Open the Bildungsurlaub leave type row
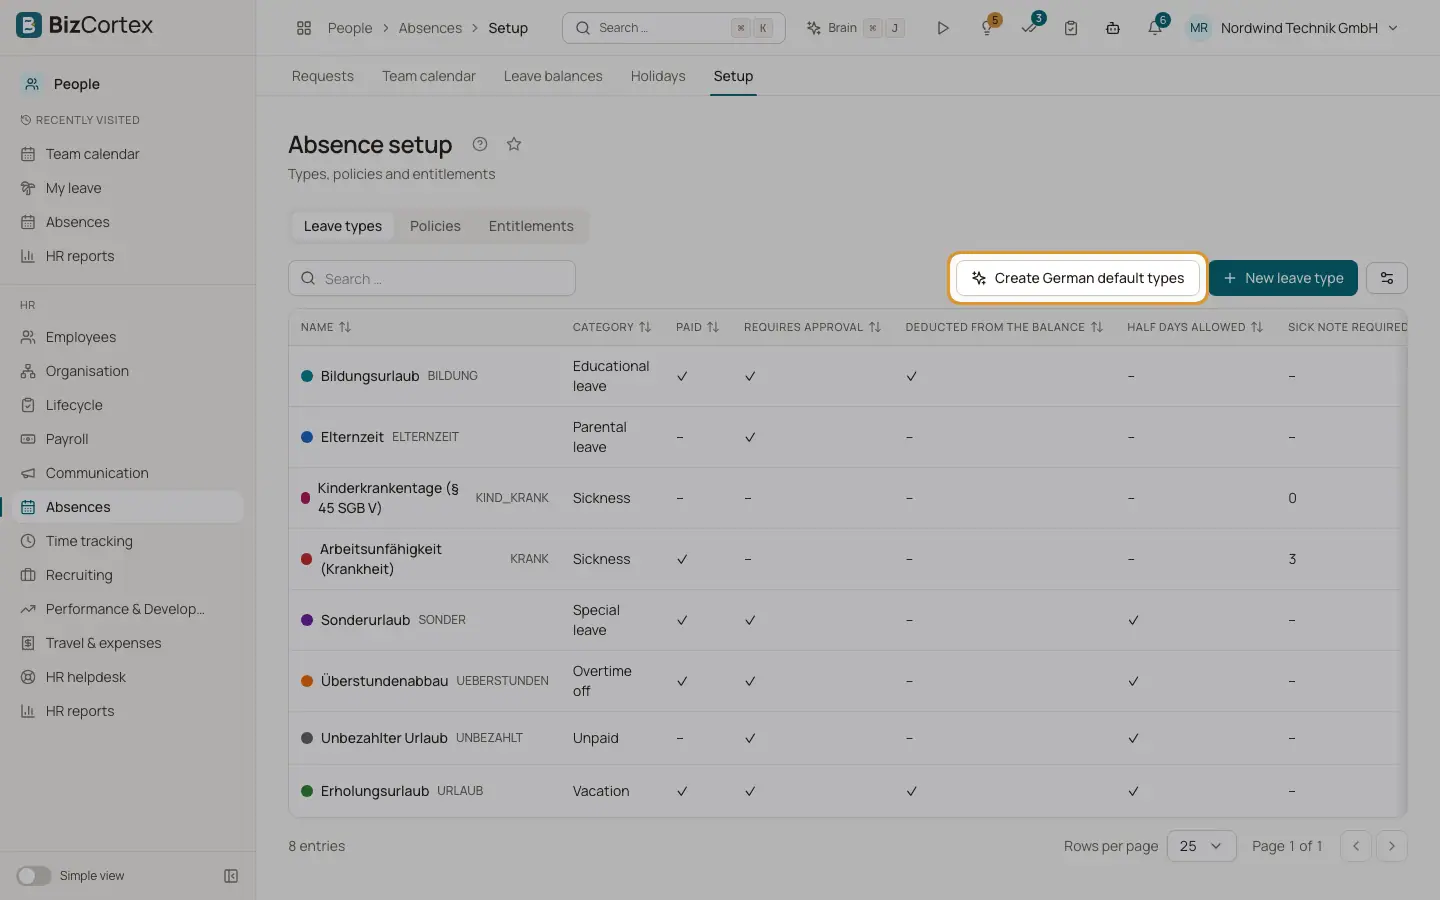The height and width of the screenshot is (900, 1440). [x=847, y=376]
